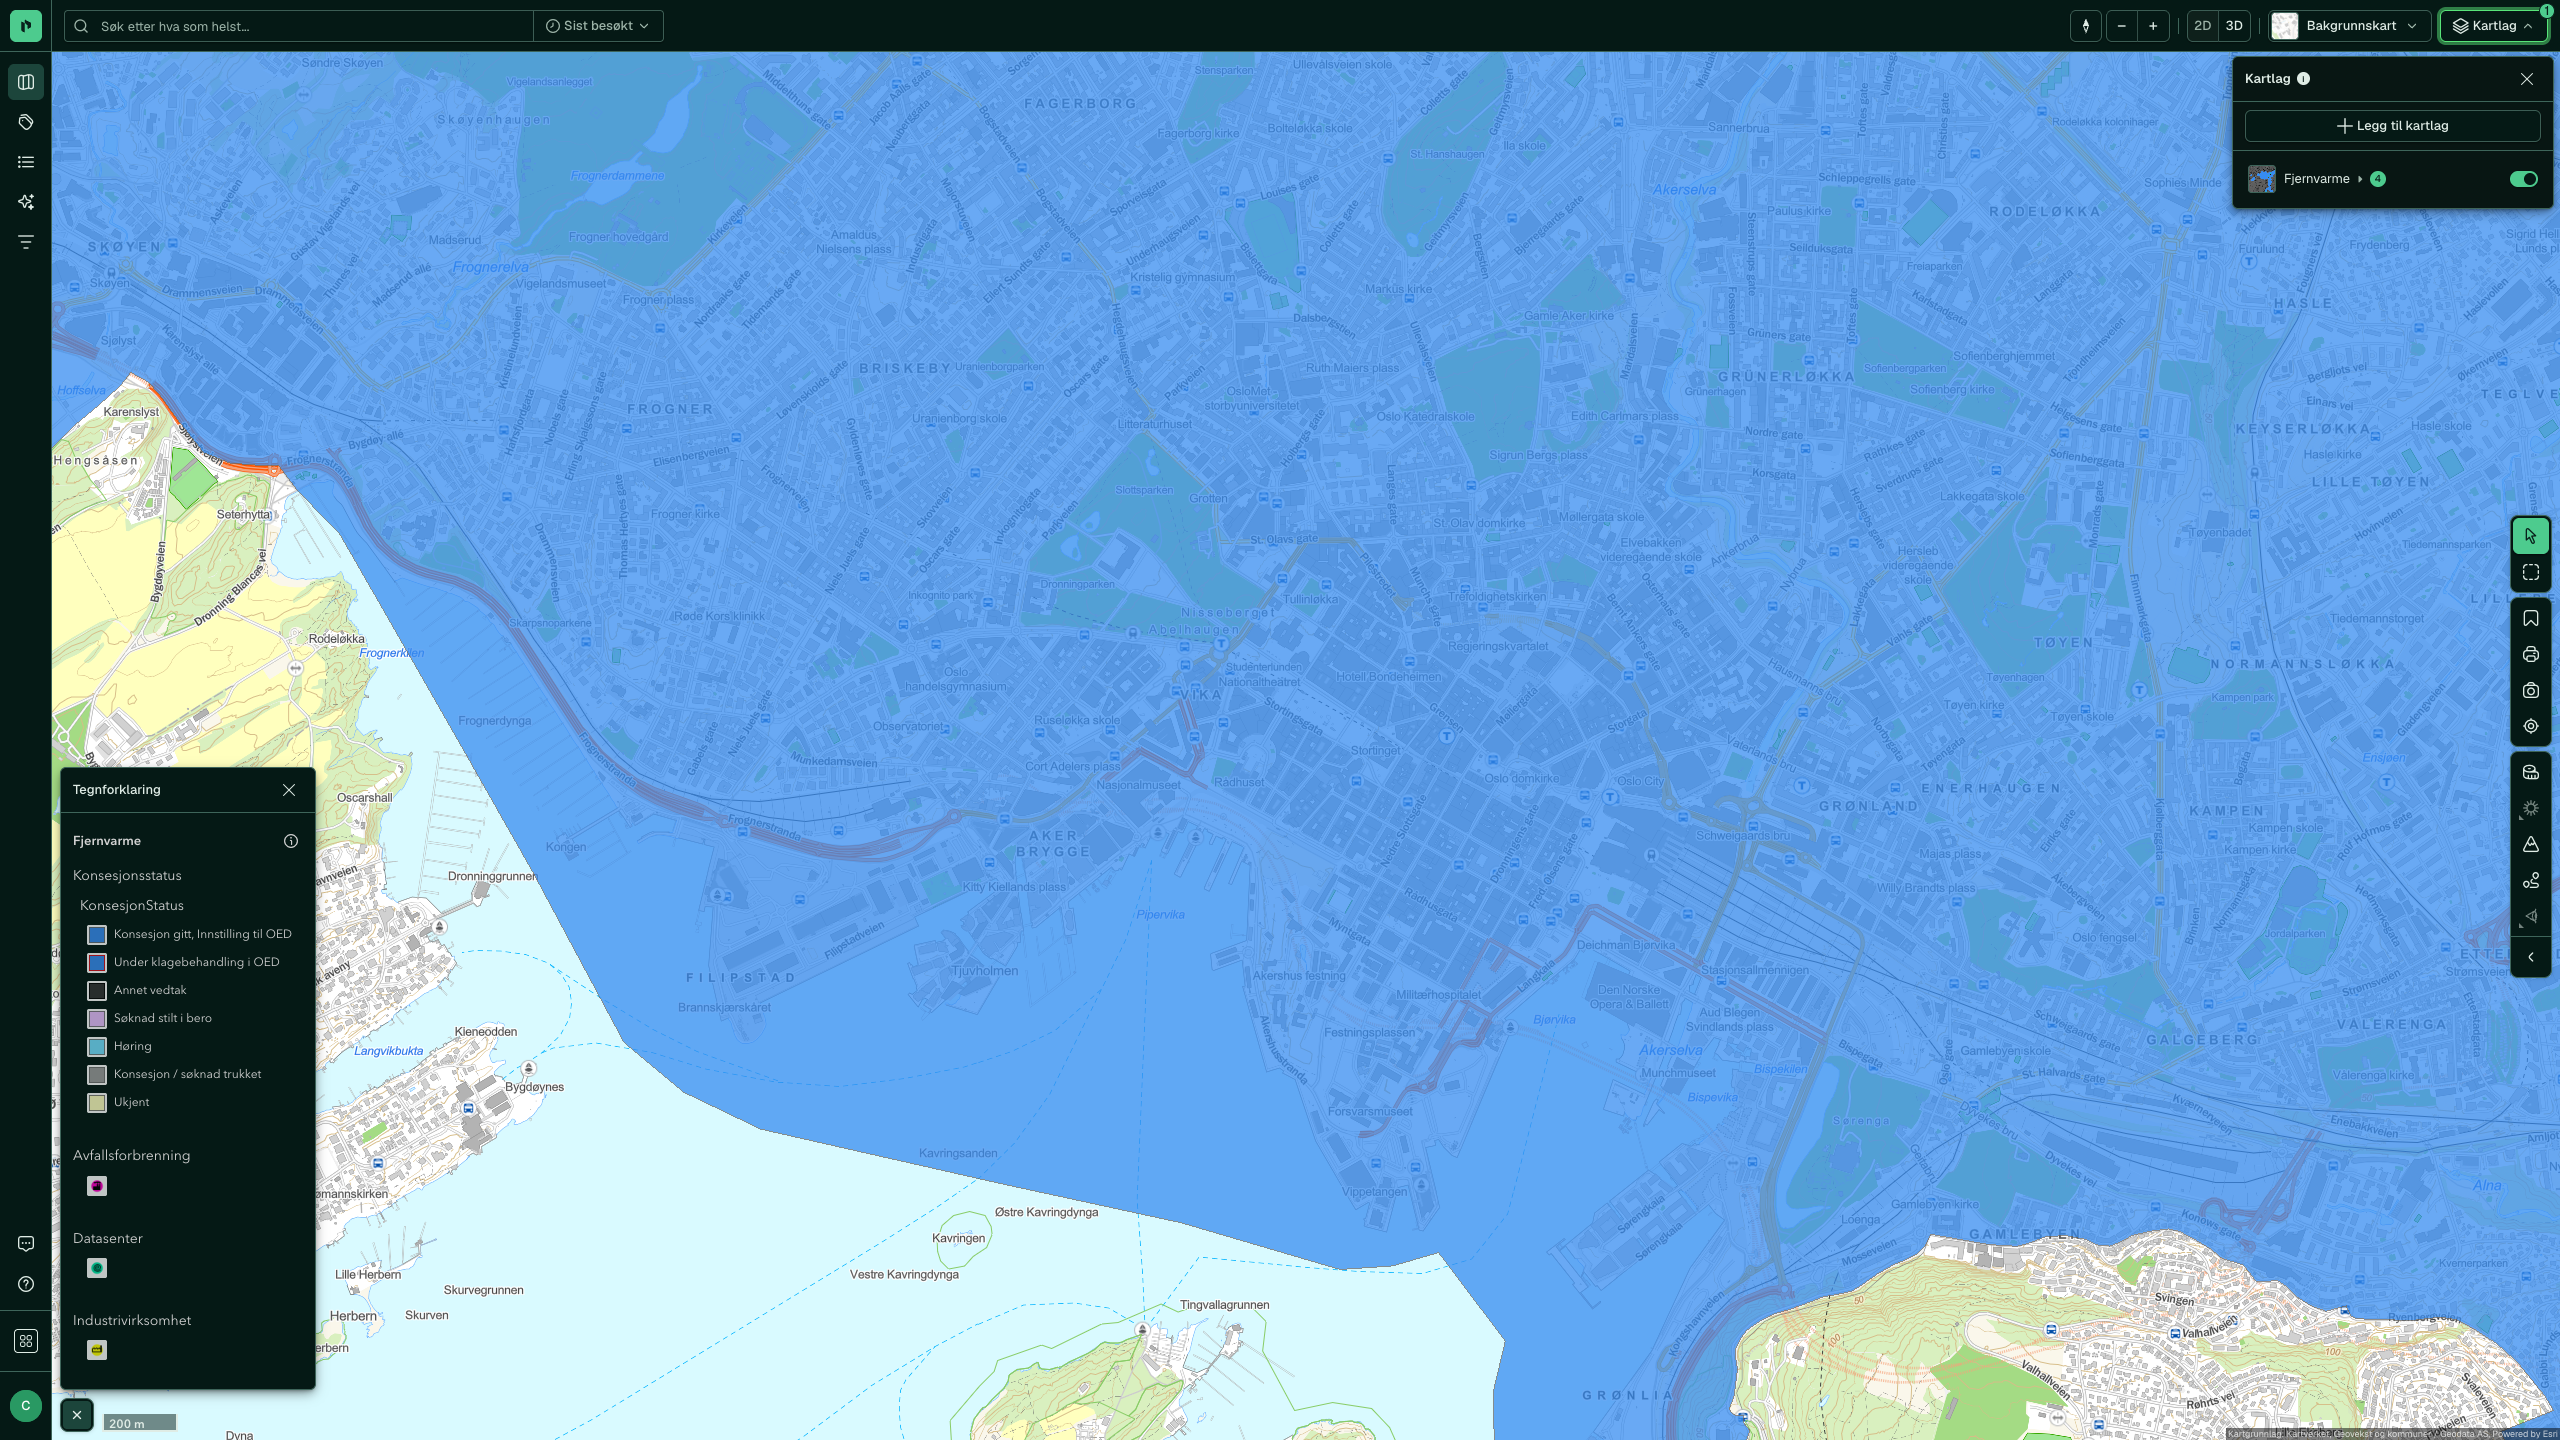The image size is (2560, 1440).
Task: Click the search field Søk etter hva som helst
Action: click(299, 26)
